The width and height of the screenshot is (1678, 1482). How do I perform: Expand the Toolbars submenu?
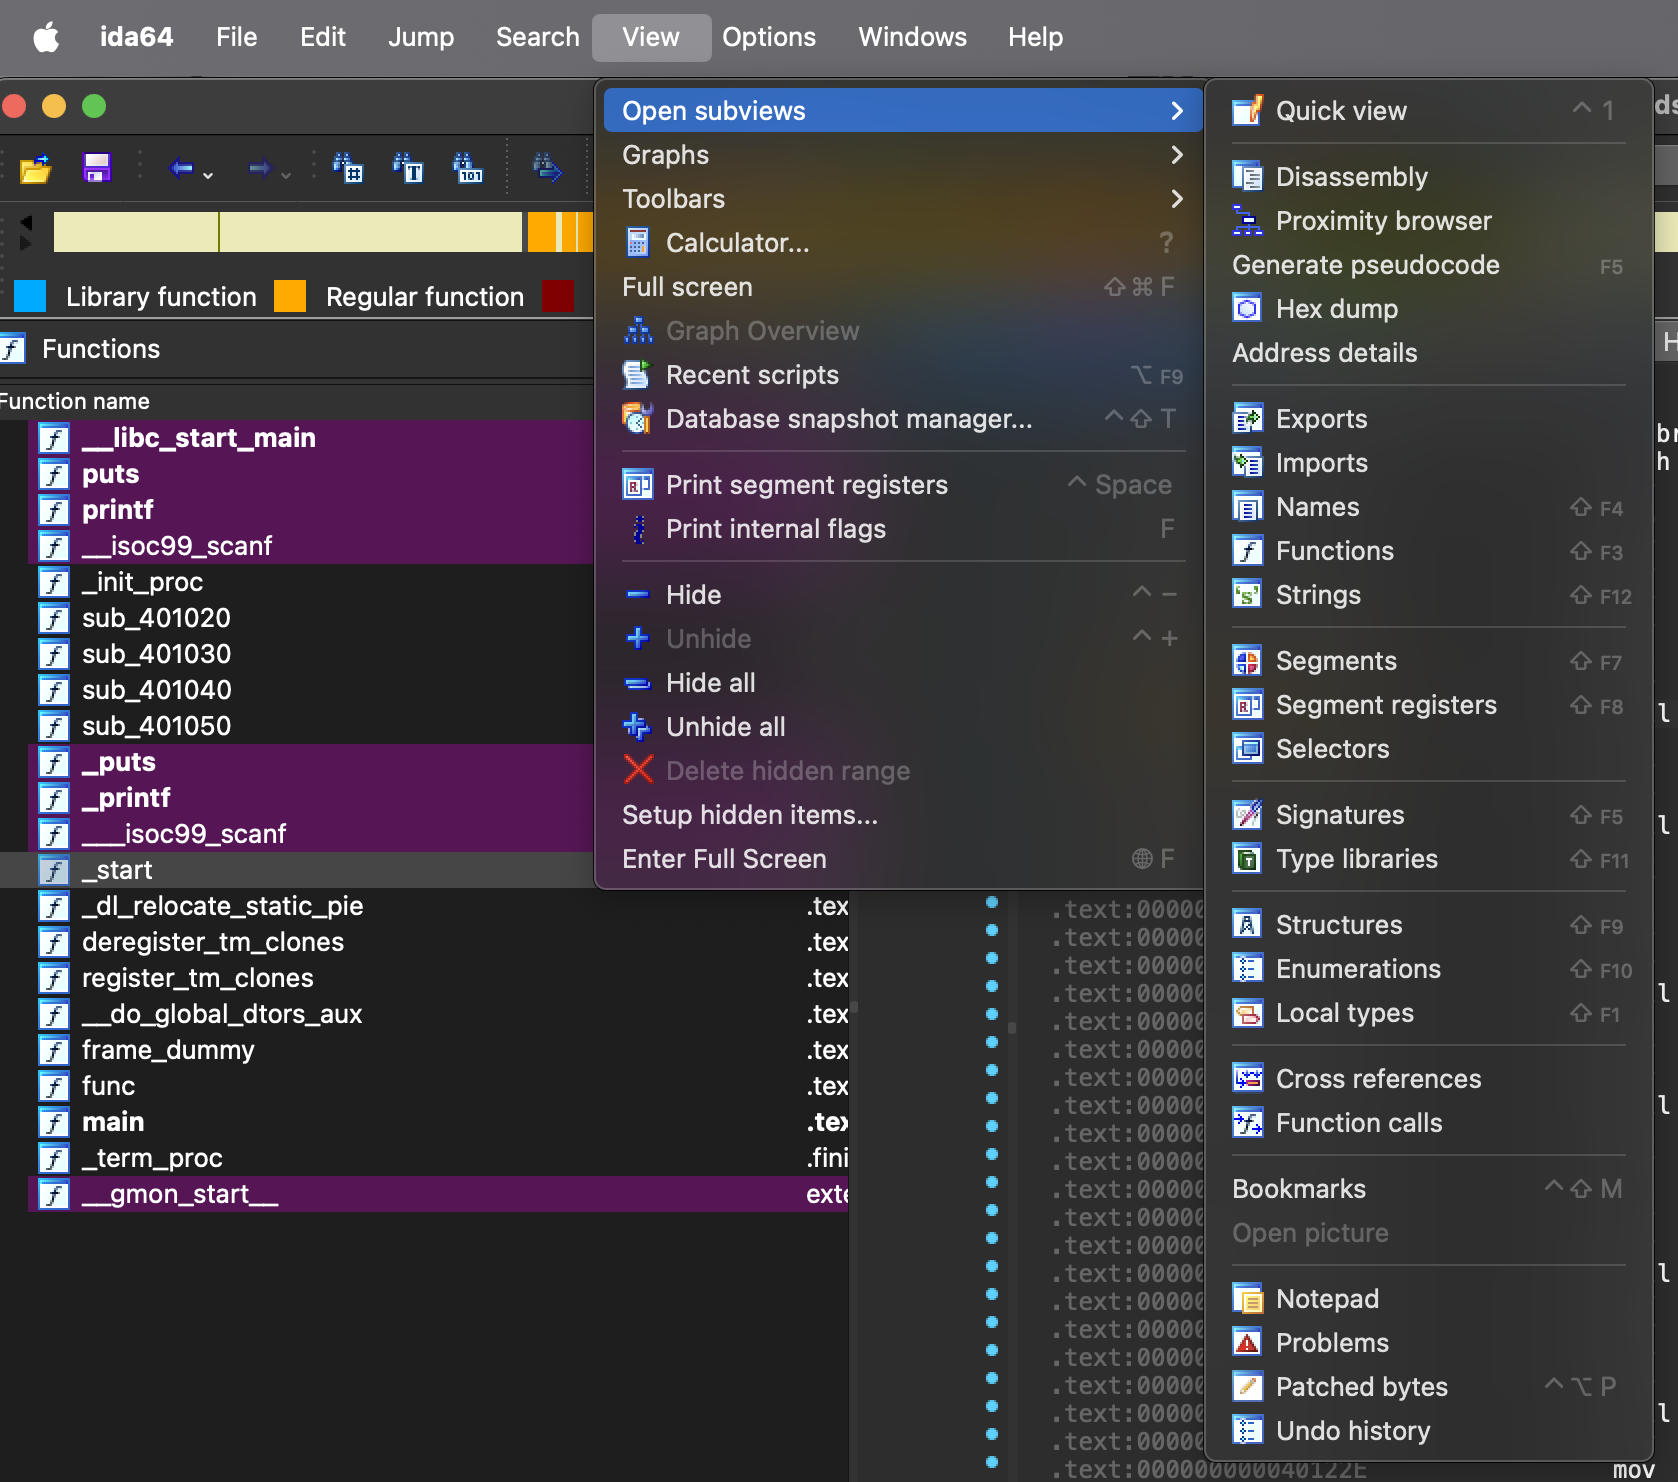pyautogui.click(x=903, y=199)
